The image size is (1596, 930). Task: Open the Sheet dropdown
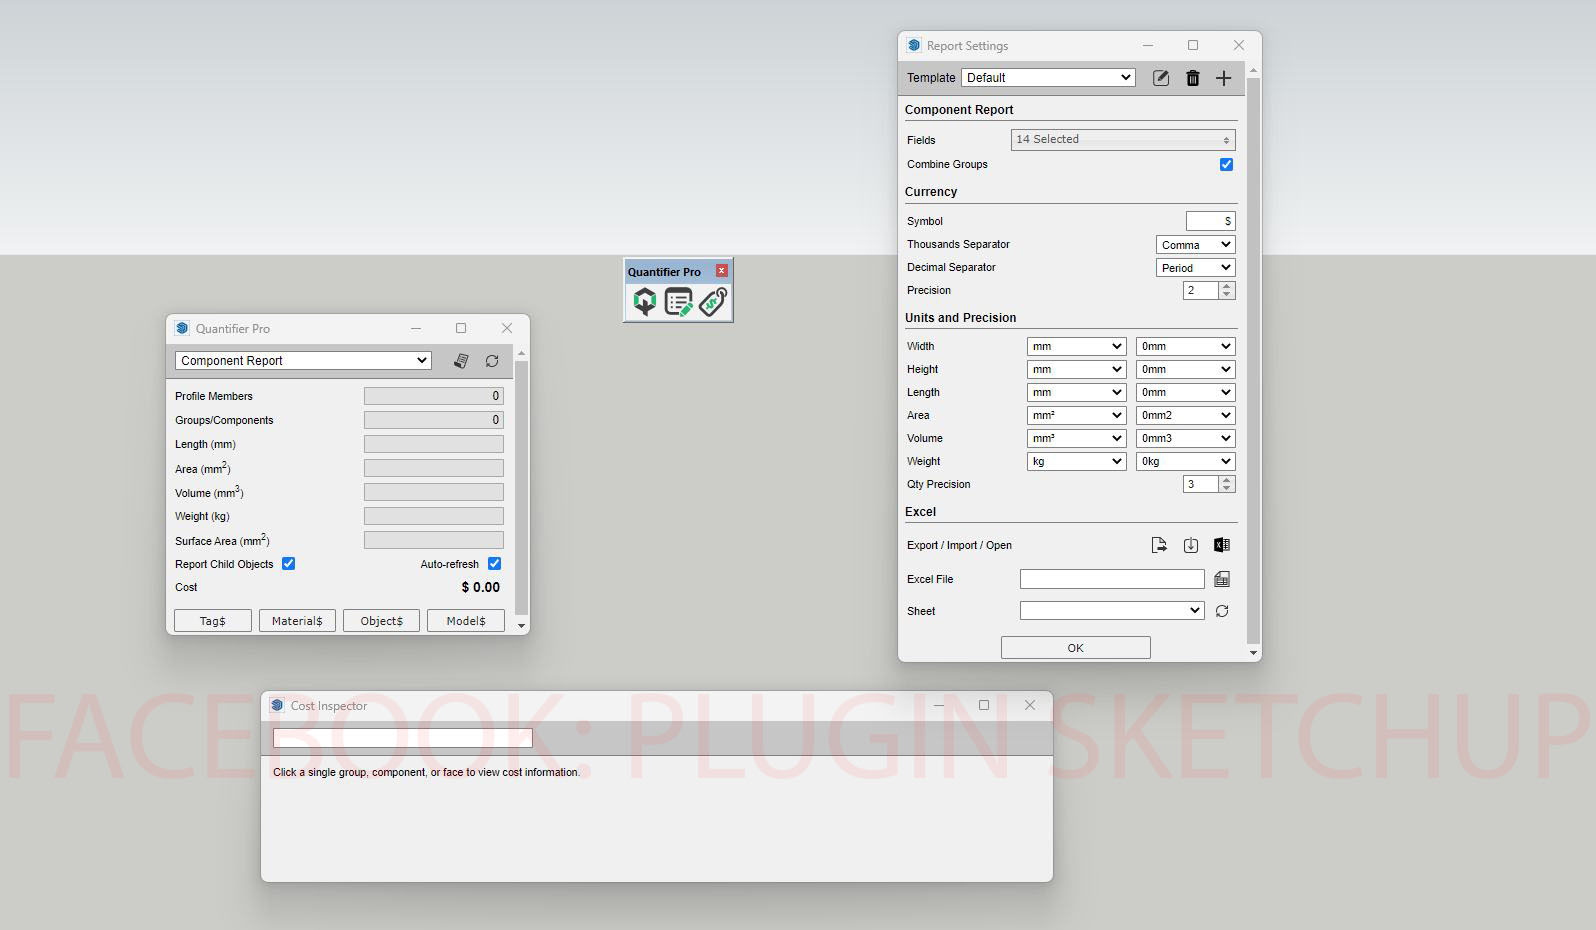point(1112,611)
